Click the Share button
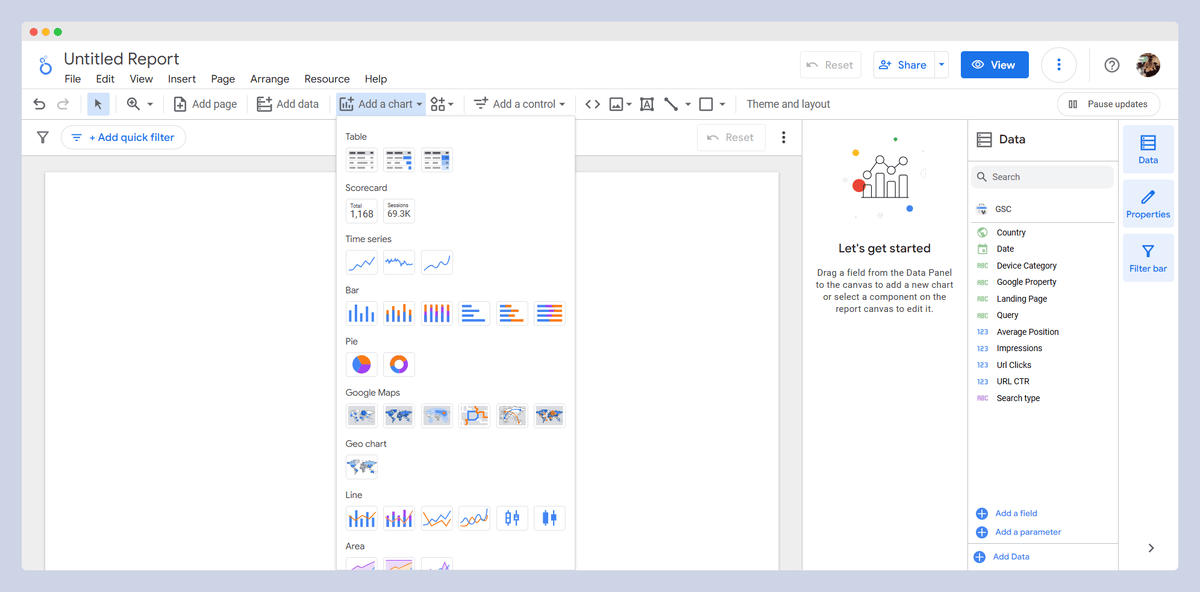This screenshot has height=592, width=1200. [903, 65]
